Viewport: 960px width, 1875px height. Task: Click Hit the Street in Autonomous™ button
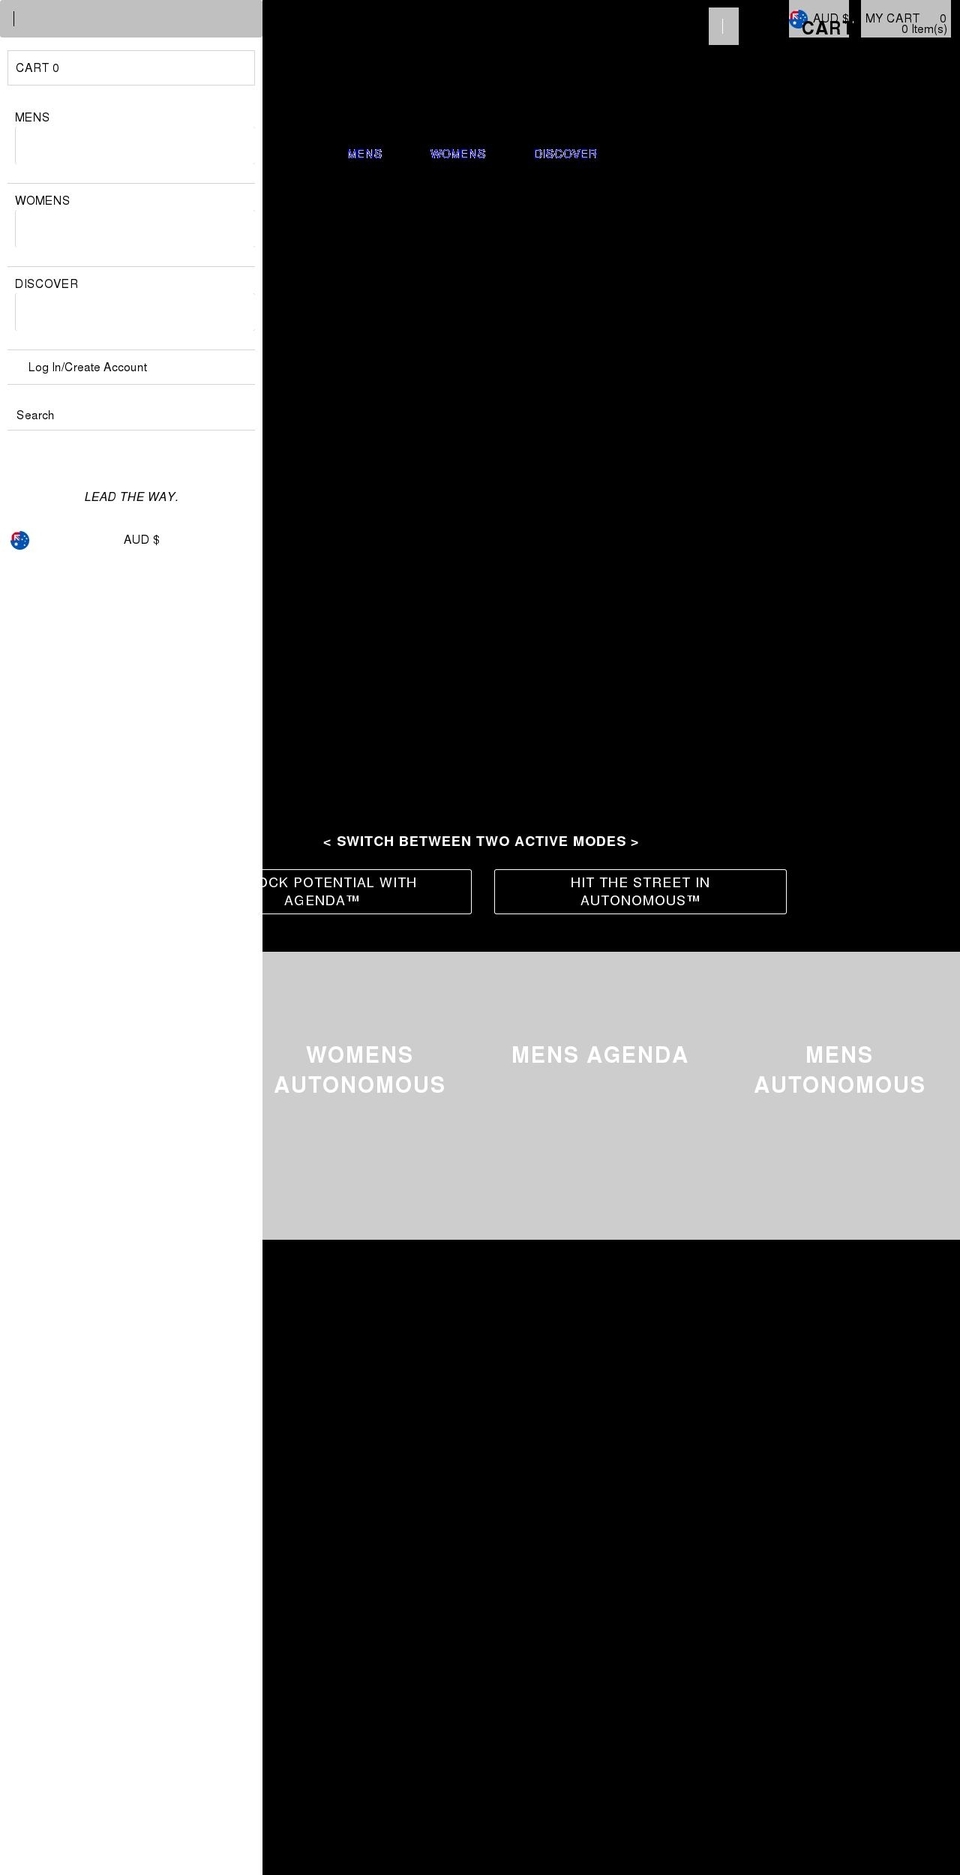[640, 891]
